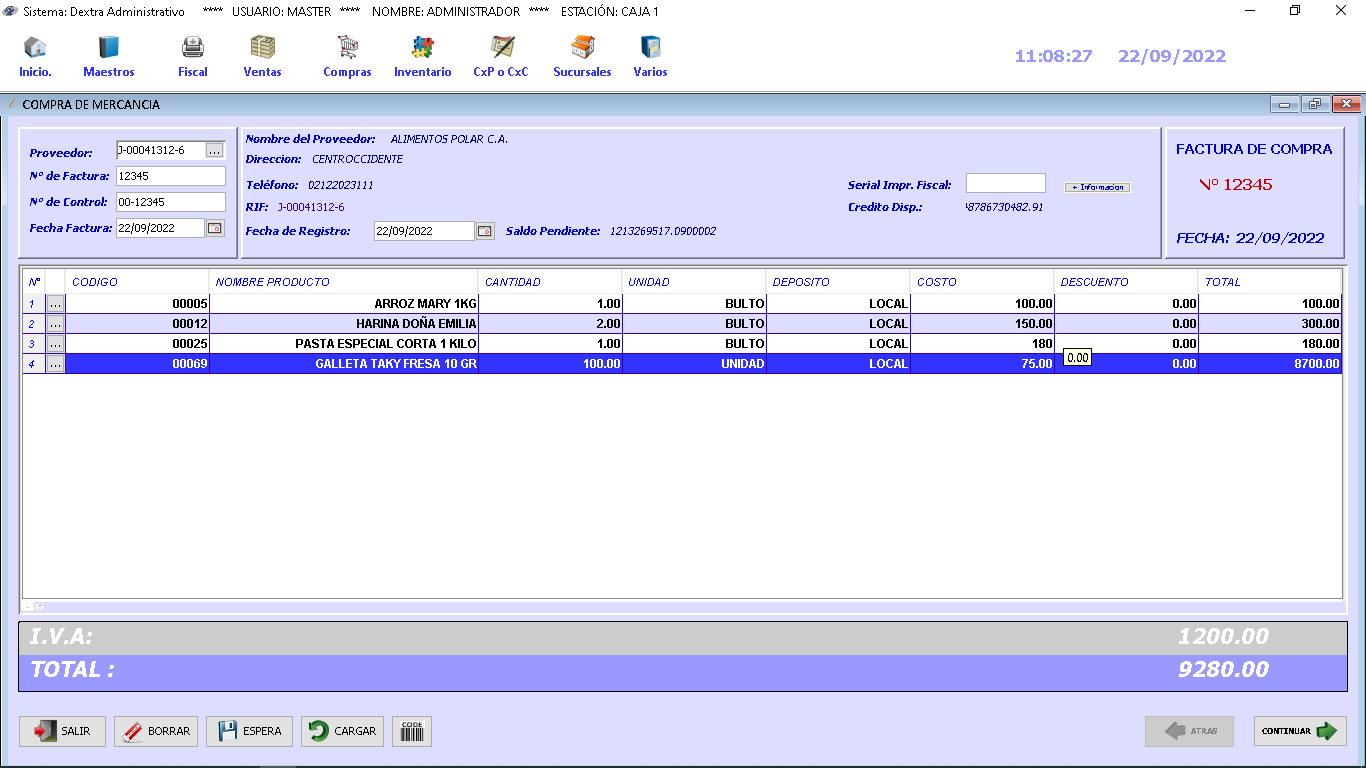Click the Nº de Factura field

pos(171,176)
